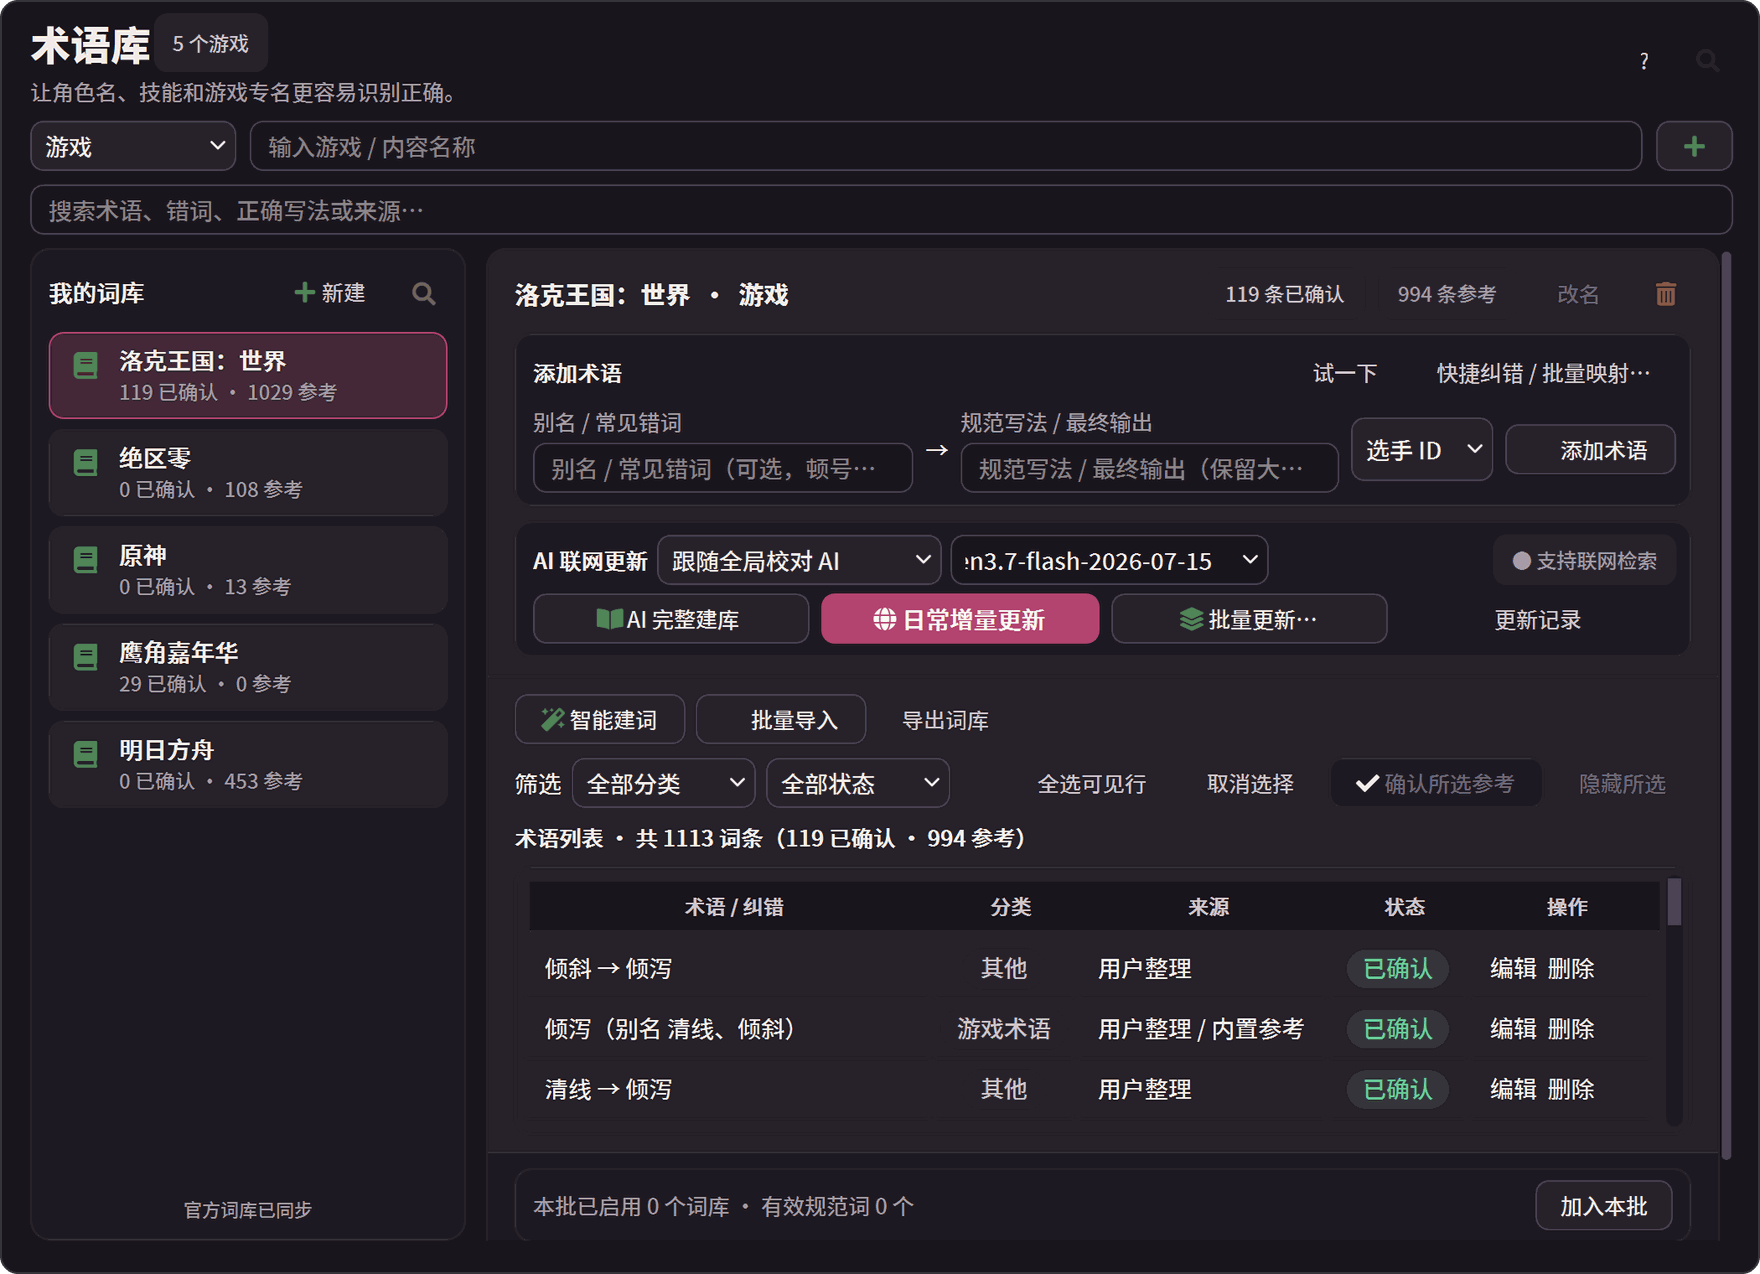Click the 新建 plus button
The width and height of the screenshot is (1760, 1274).
click(330, 293)
